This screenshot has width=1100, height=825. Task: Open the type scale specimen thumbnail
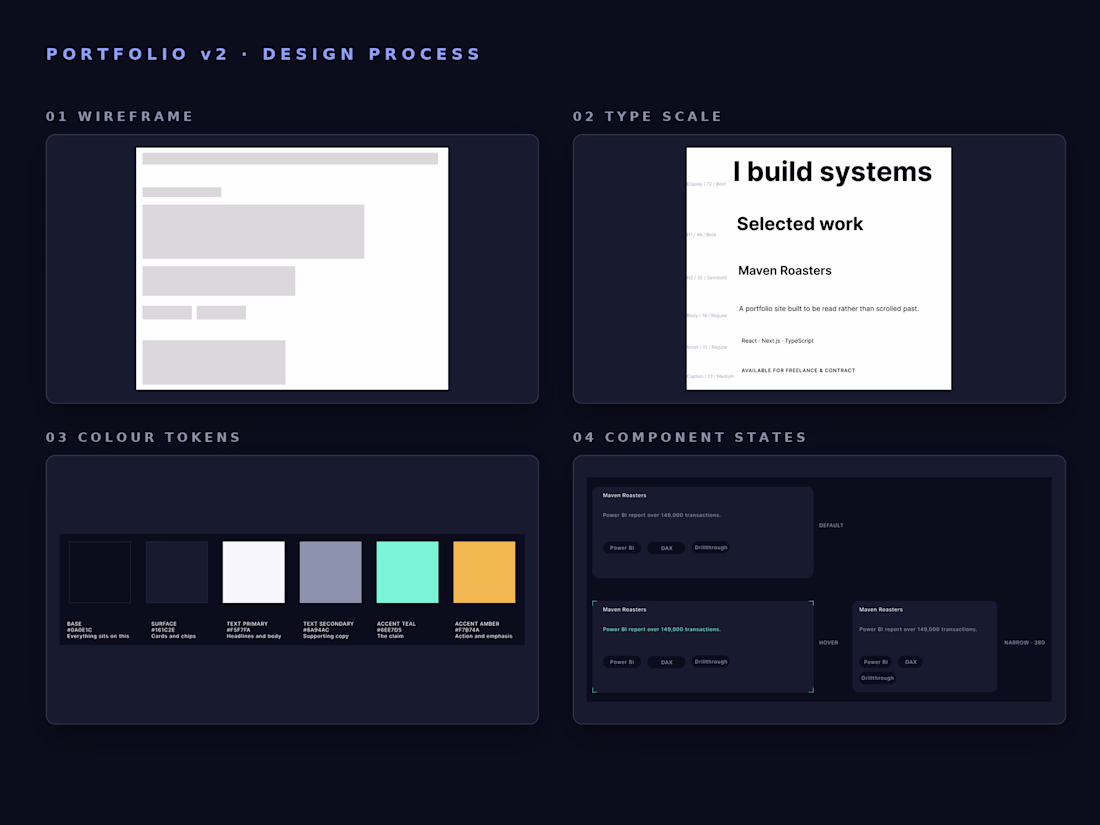click(819, 269)
